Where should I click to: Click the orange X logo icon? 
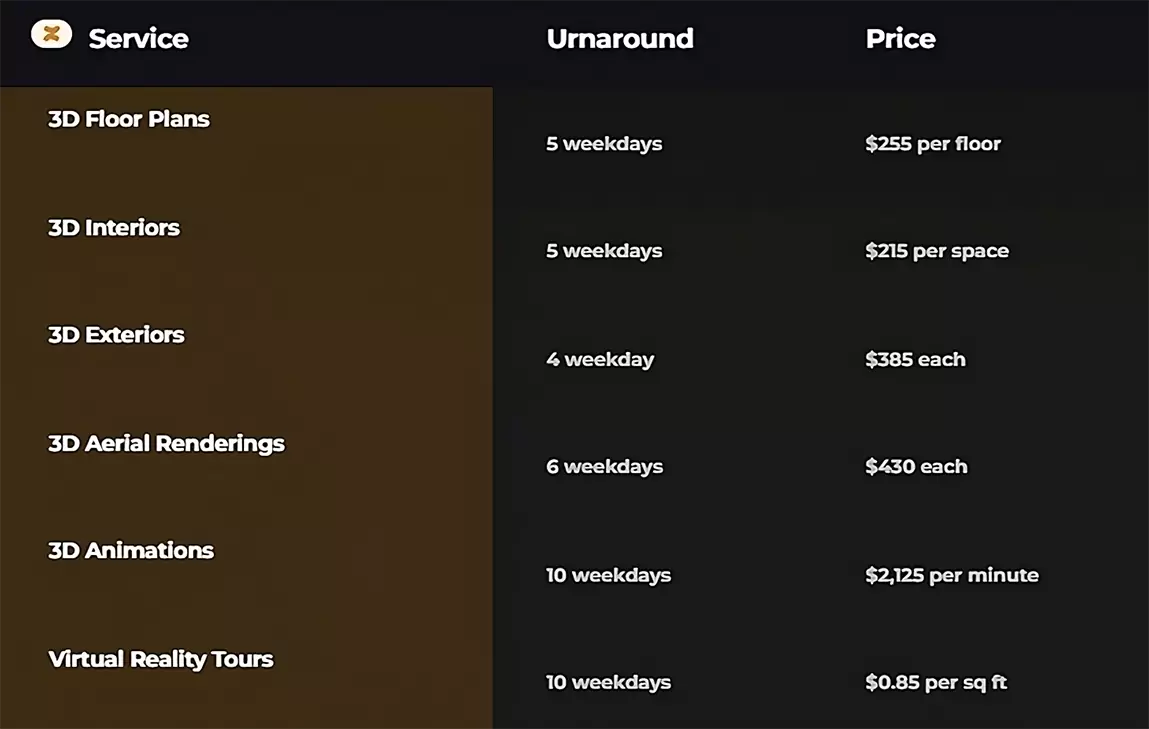point(52,34)
